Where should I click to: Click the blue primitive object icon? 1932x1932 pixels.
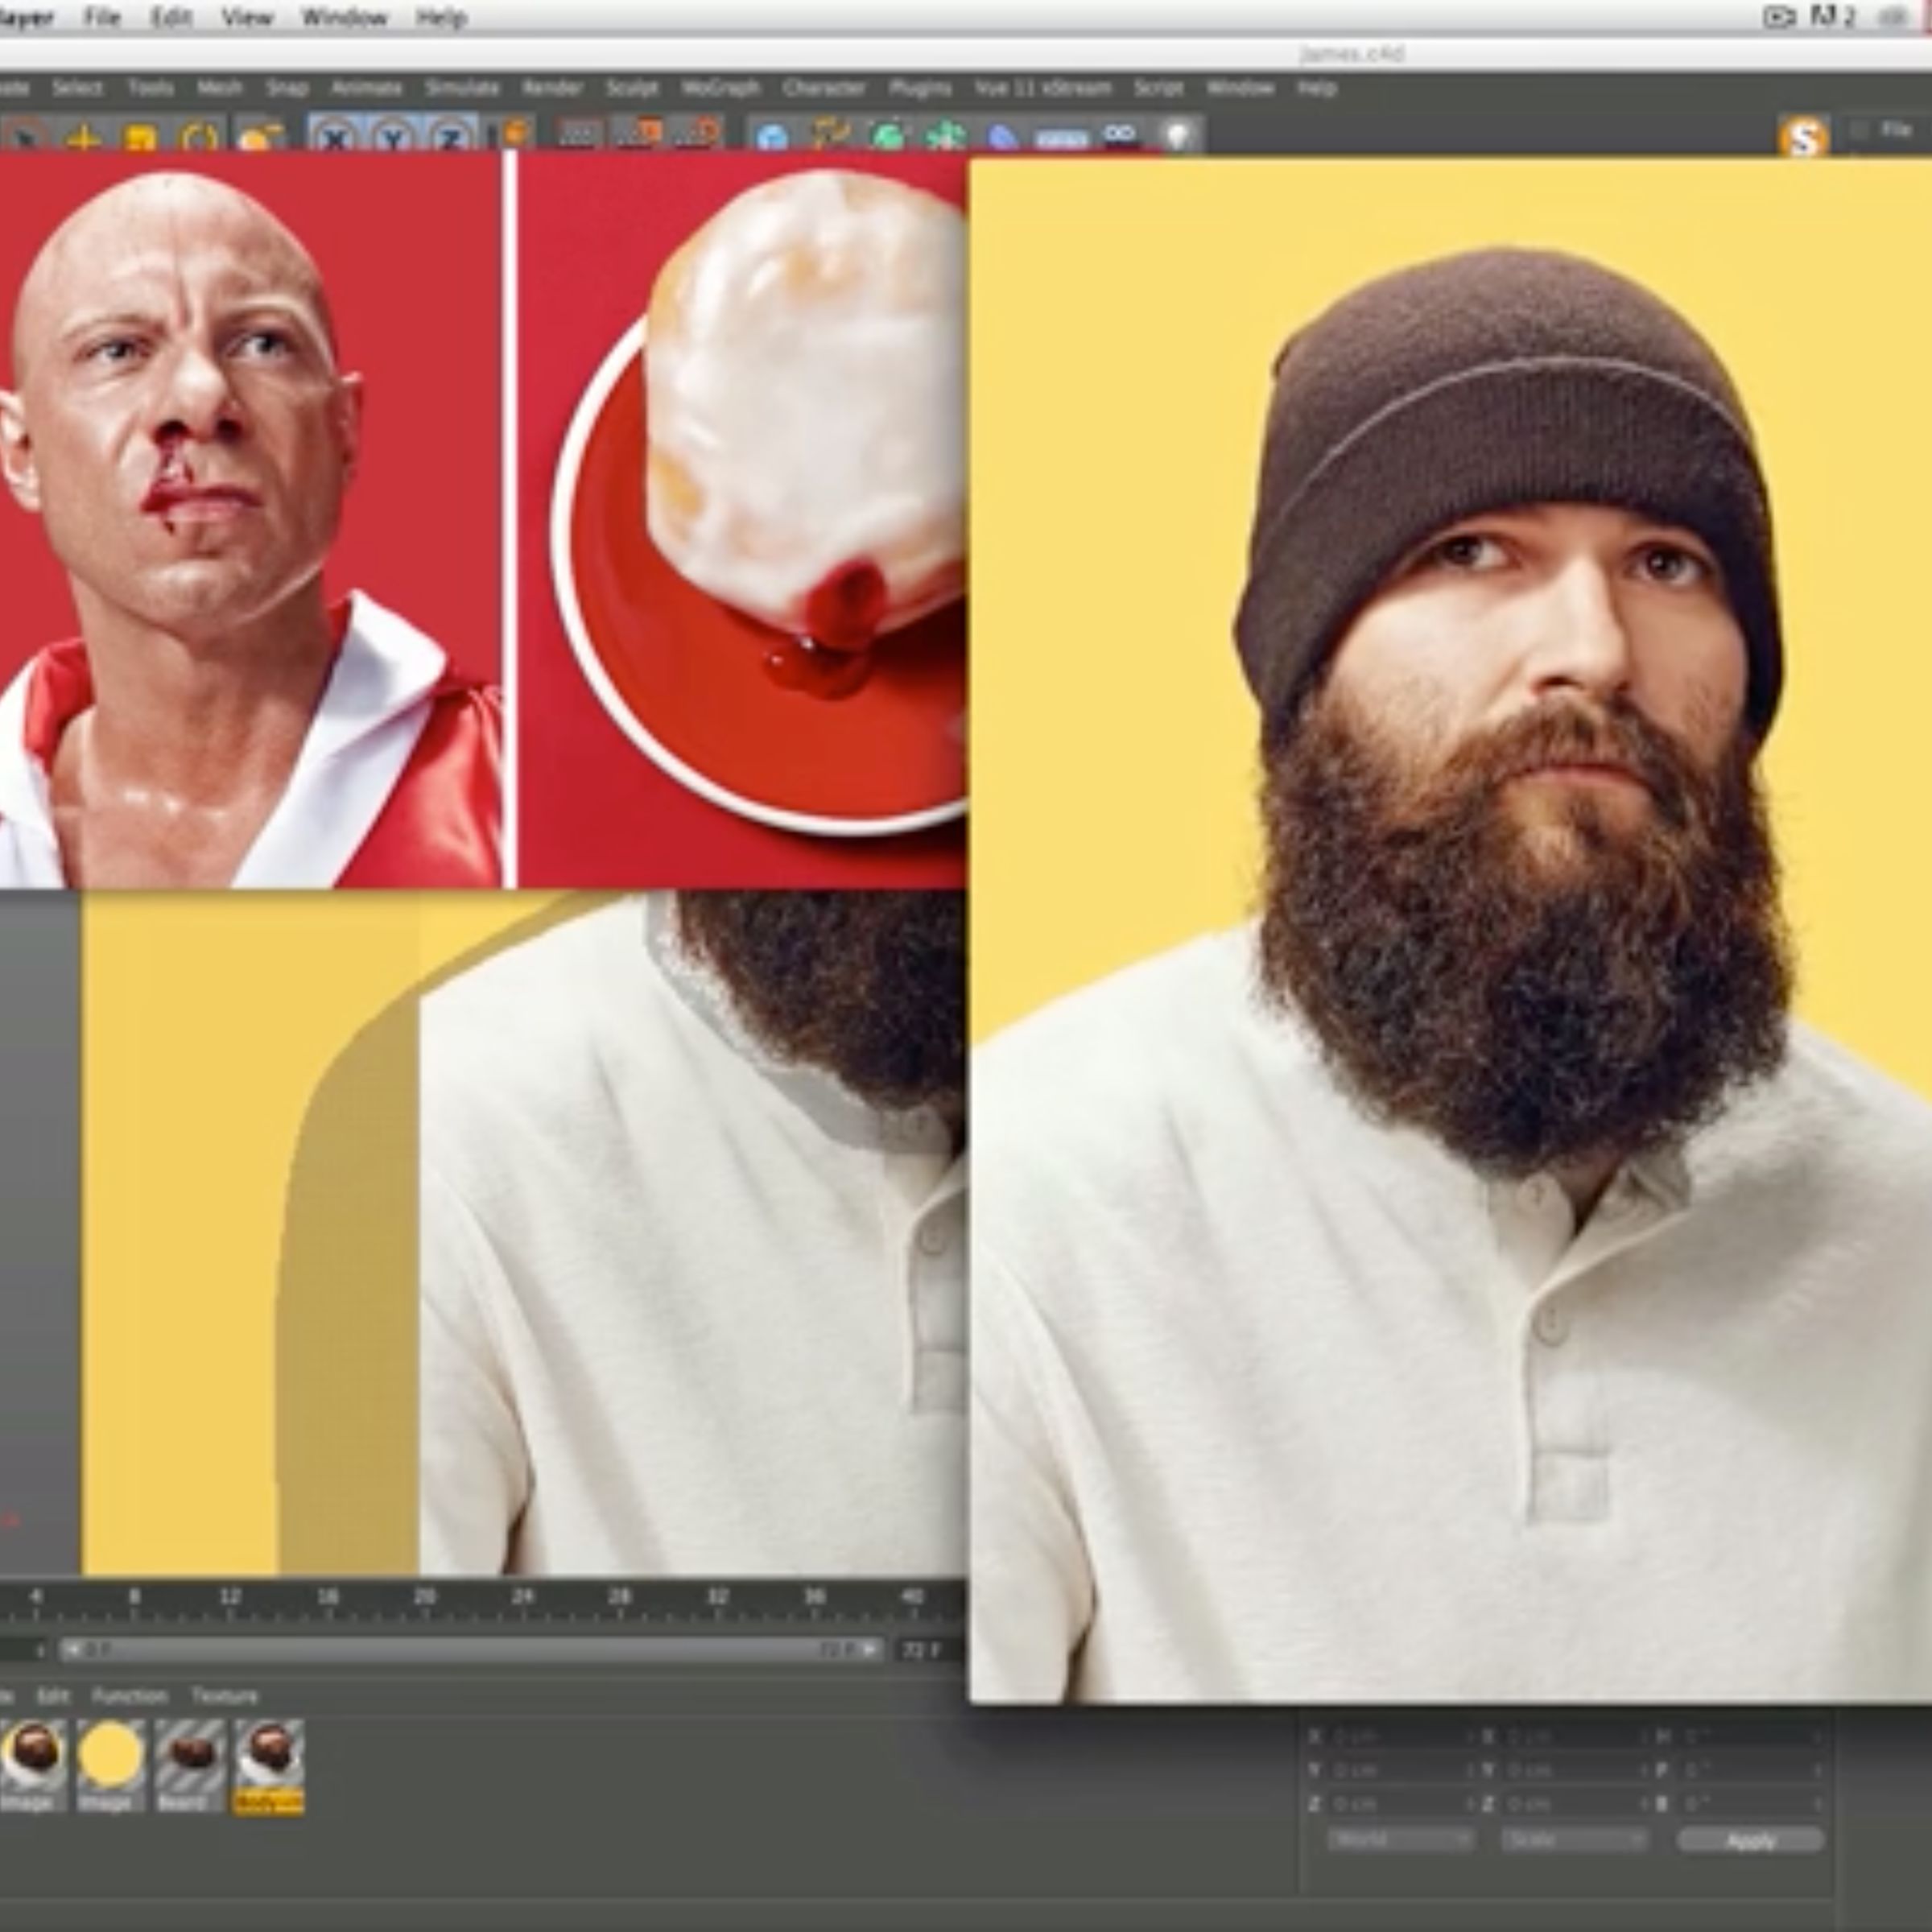(x=772, y=137)
